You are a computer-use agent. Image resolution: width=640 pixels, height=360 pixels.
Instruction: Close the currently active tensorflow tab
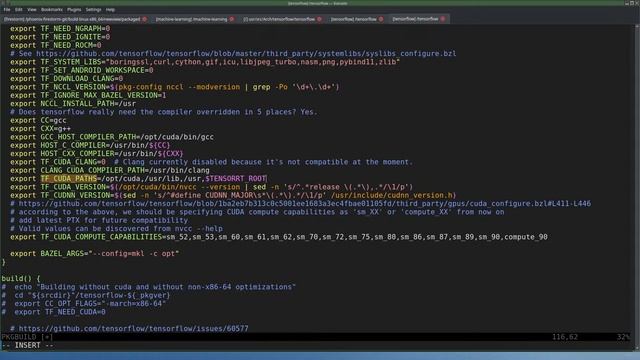point(443,19)
